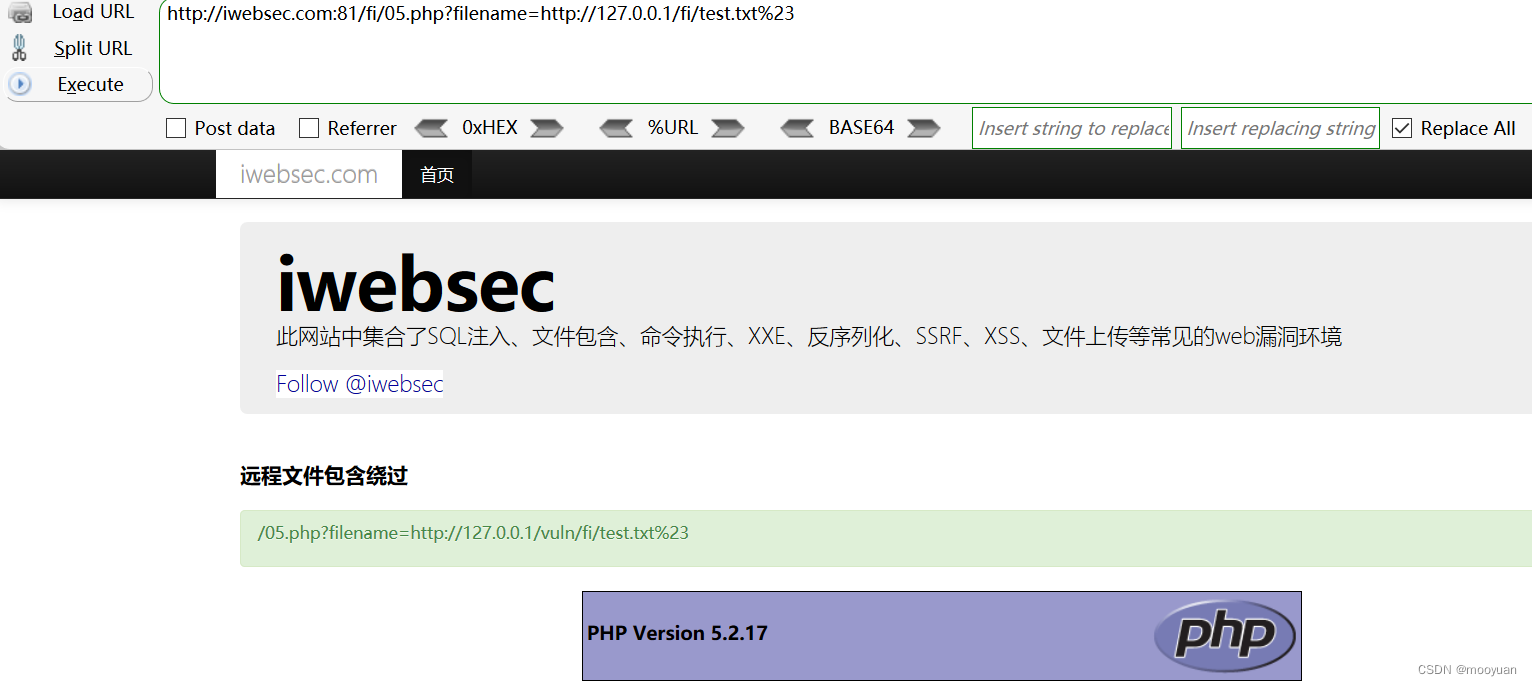
Task: Click left arrow beside 0xHEX
Action: tap(432, 128)
